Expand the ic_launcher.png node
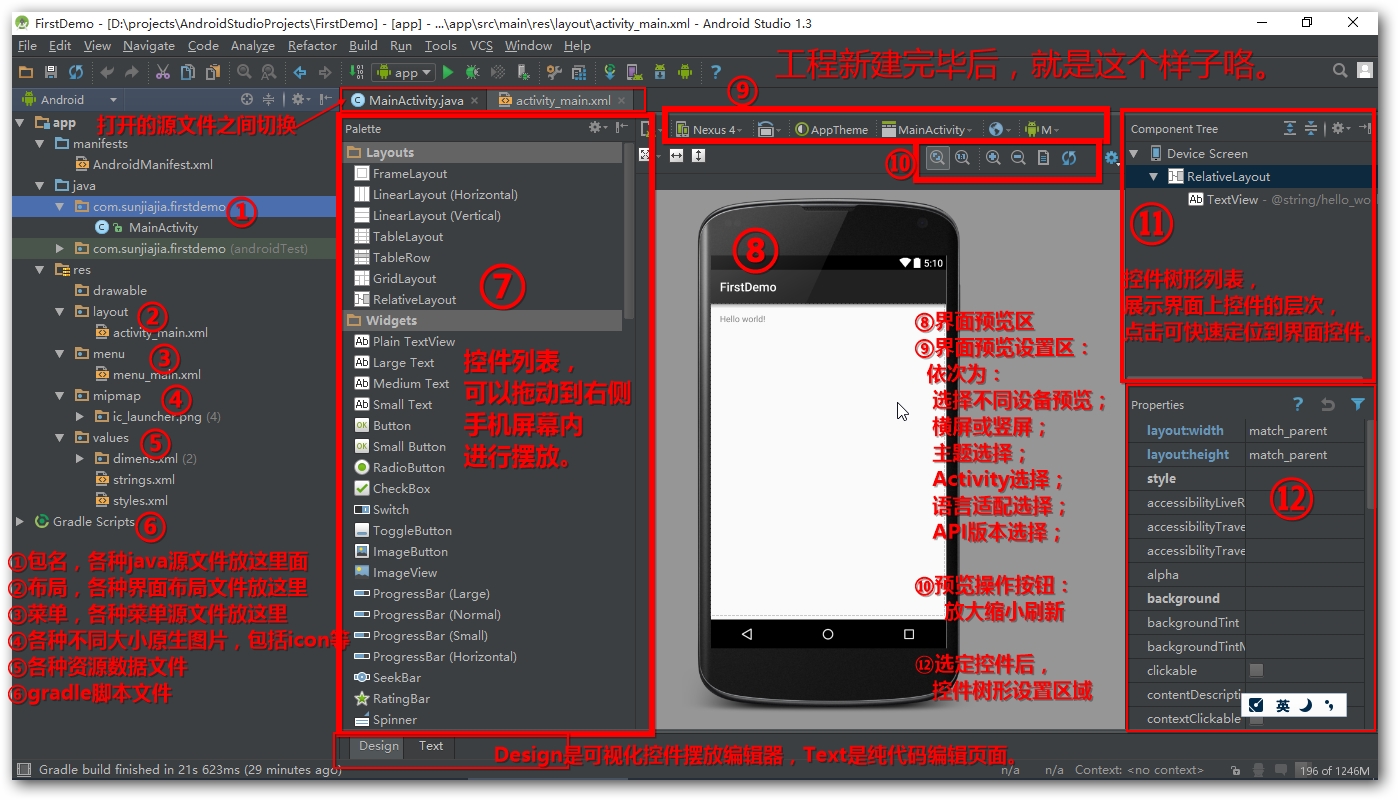 [80, 416]
